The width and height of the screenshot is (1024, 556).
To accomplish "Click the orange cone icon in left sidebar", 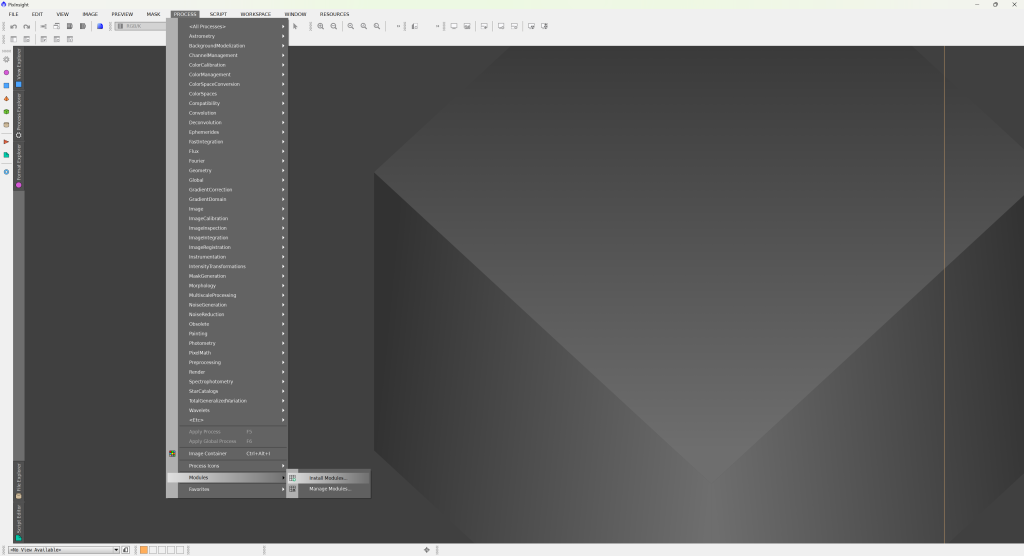I will click(x=6, y=99).
